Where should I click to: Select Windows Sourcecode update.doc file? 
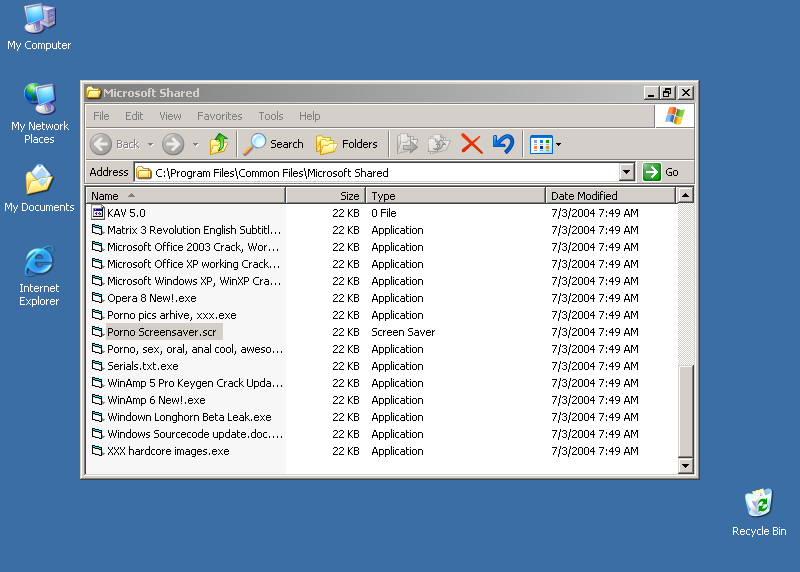click(195, 434)
